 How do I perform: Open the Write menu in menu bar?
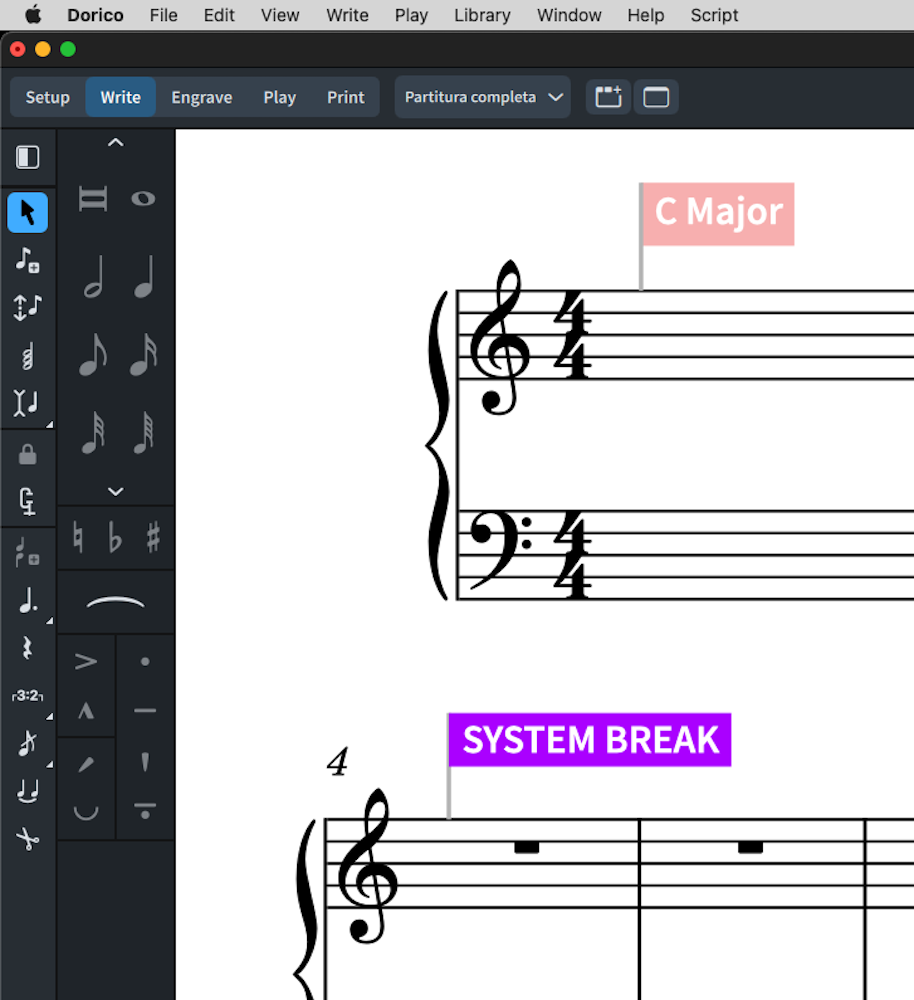coord(347,15)
